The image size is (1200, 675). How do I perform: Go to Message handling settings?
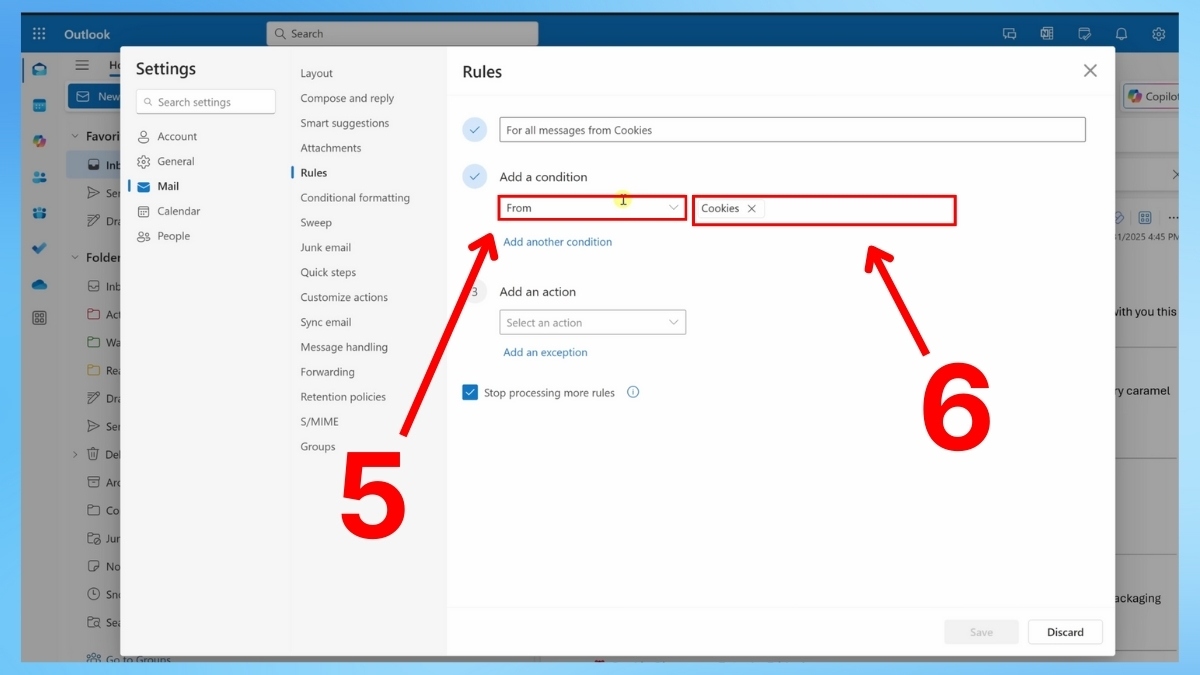(344, 347)
